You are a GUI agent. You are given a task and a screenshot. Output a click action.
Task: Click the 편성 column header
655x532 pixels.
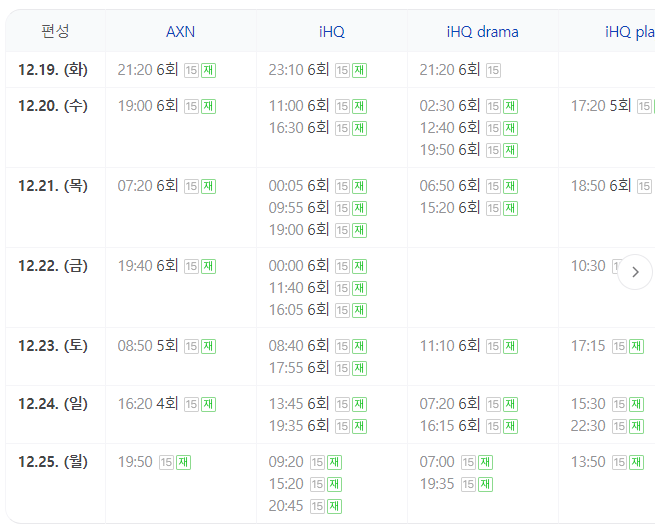(x=55, y=31)
